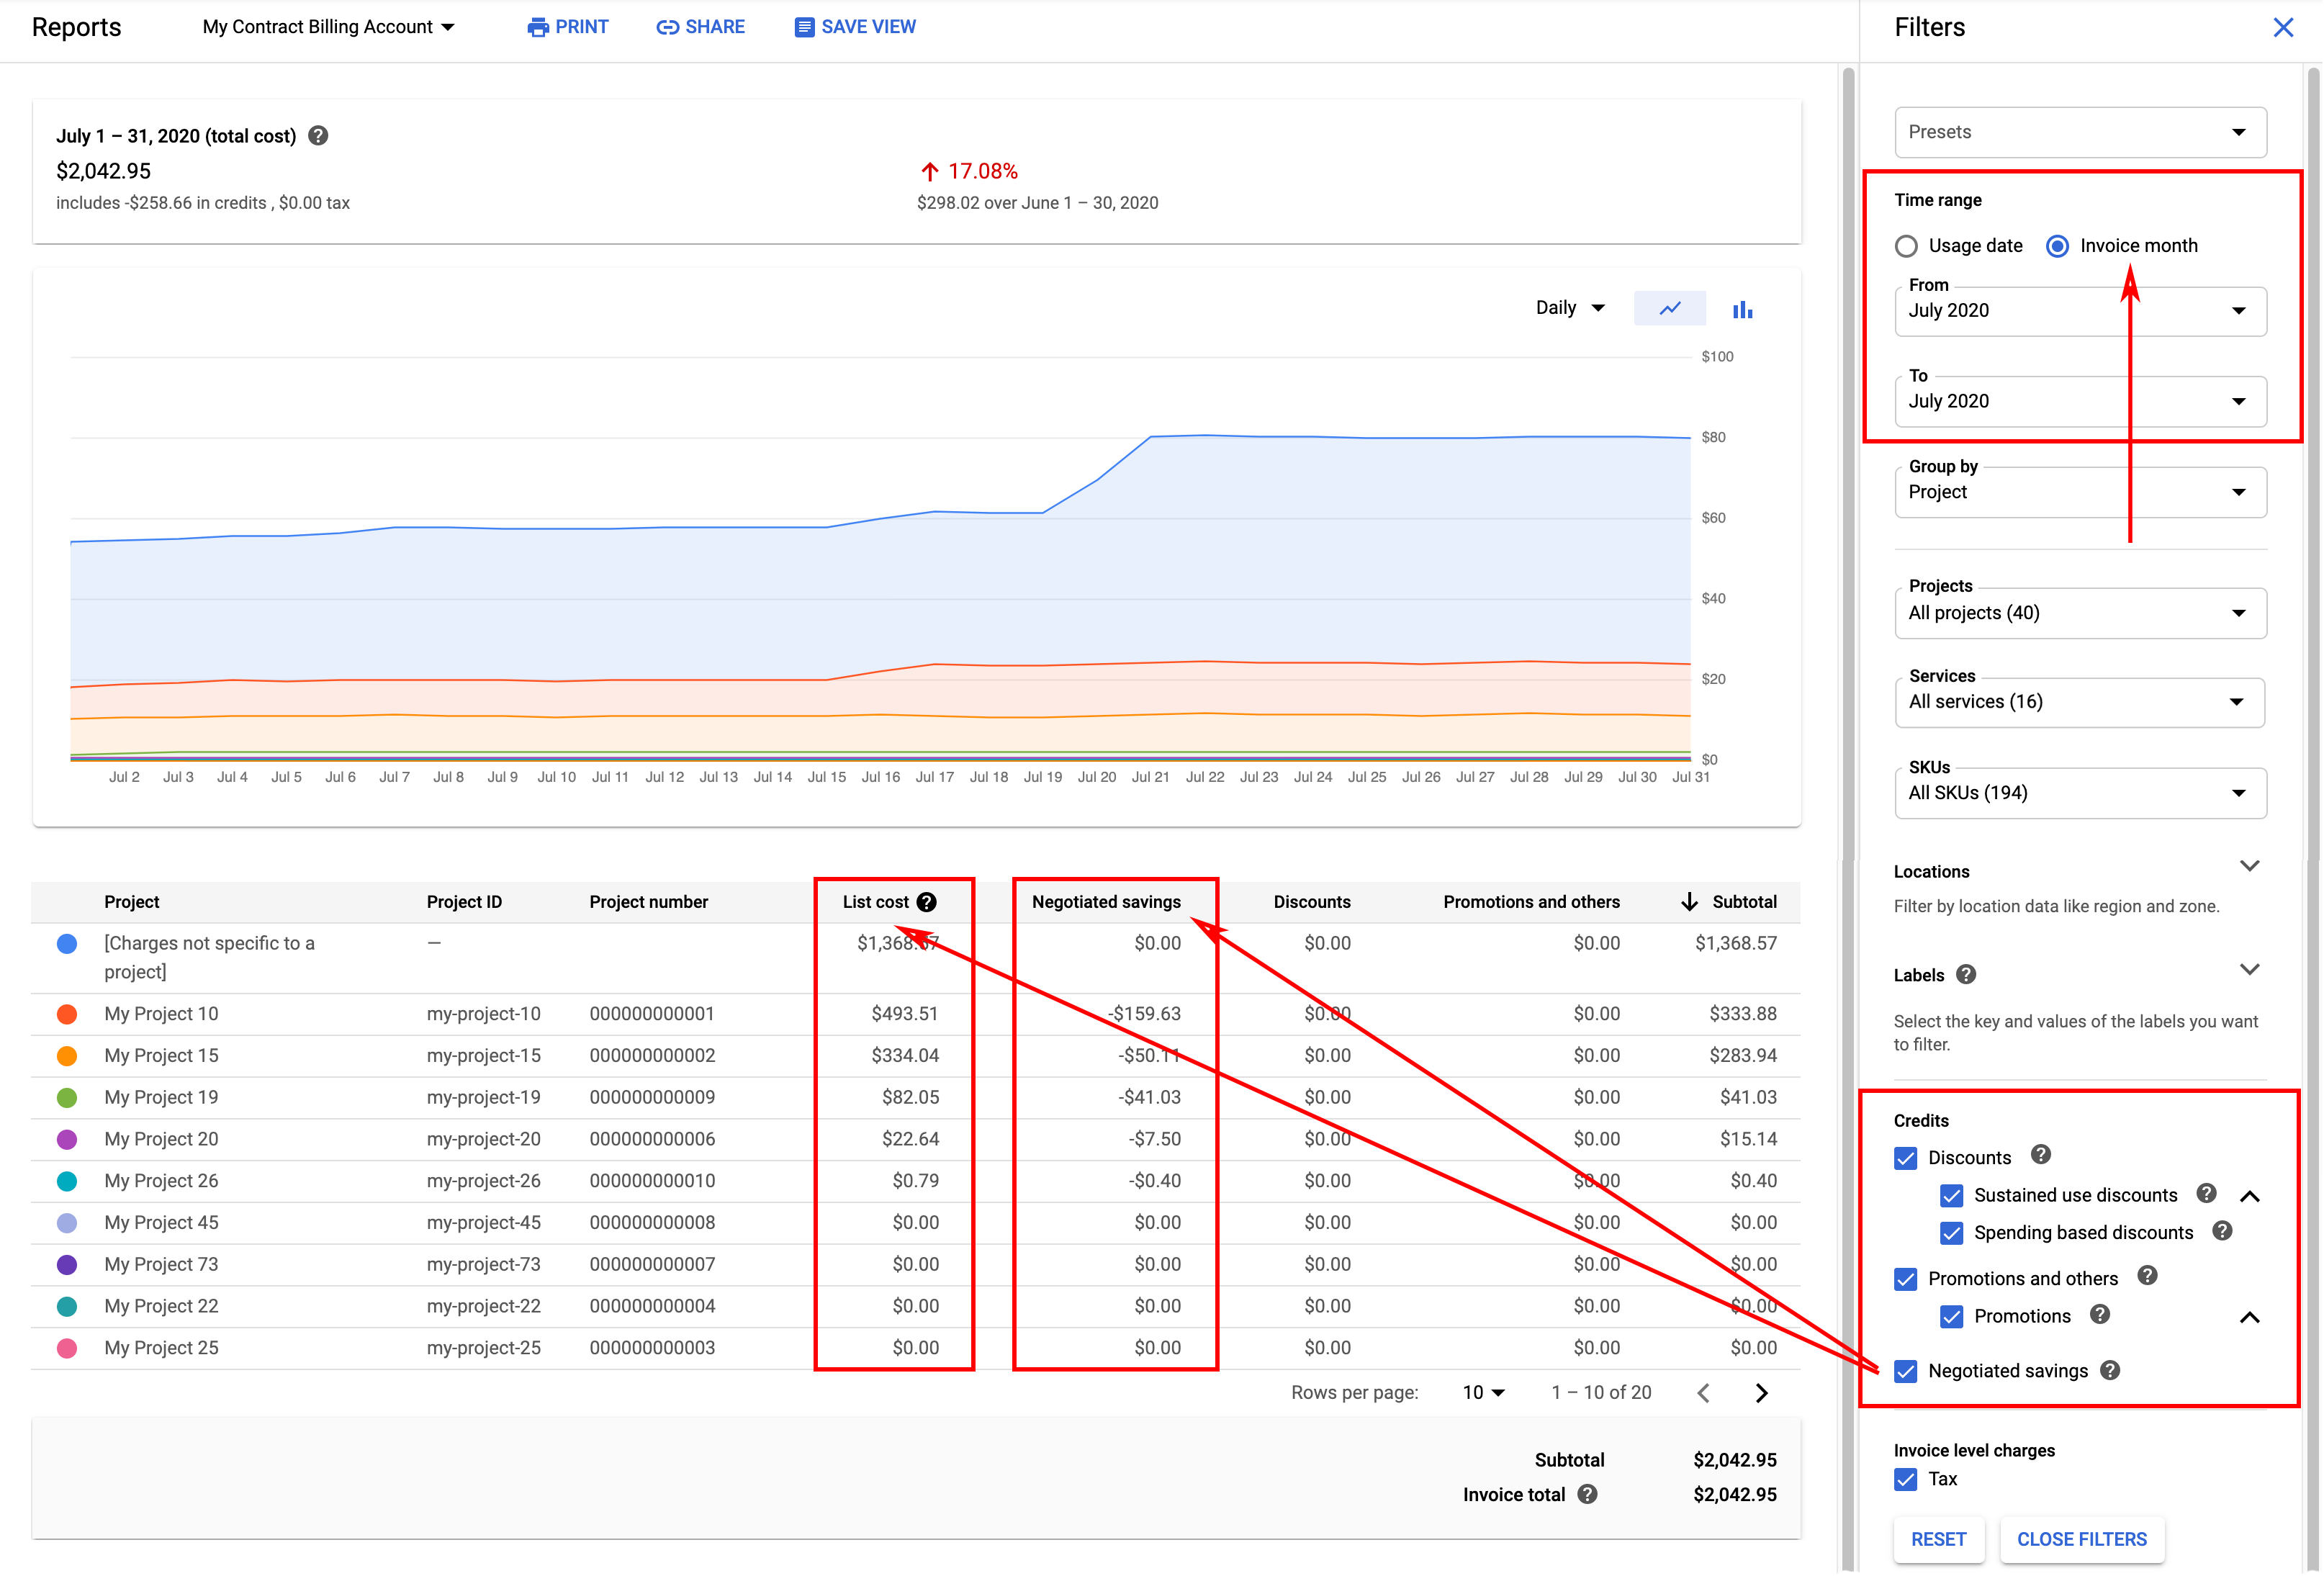Click the Presets dropdown menu

click(2080, 132)
